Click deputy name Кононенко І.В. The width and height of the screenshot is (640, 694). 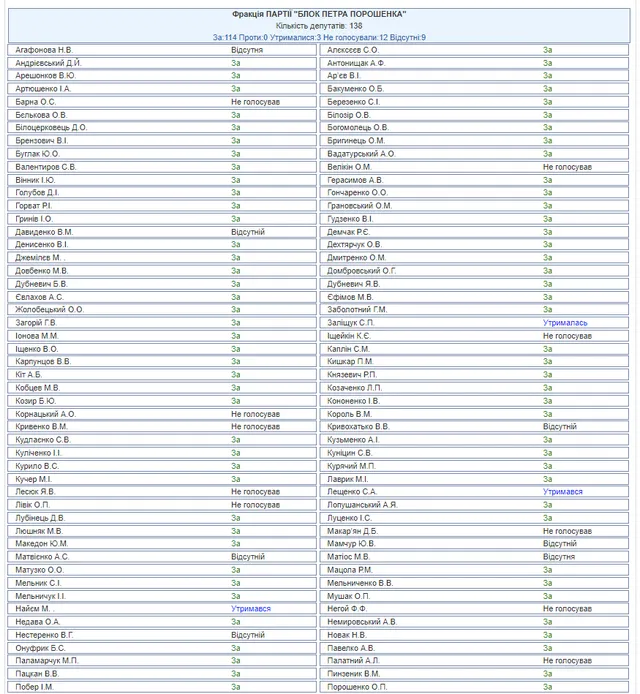[354, 401]
